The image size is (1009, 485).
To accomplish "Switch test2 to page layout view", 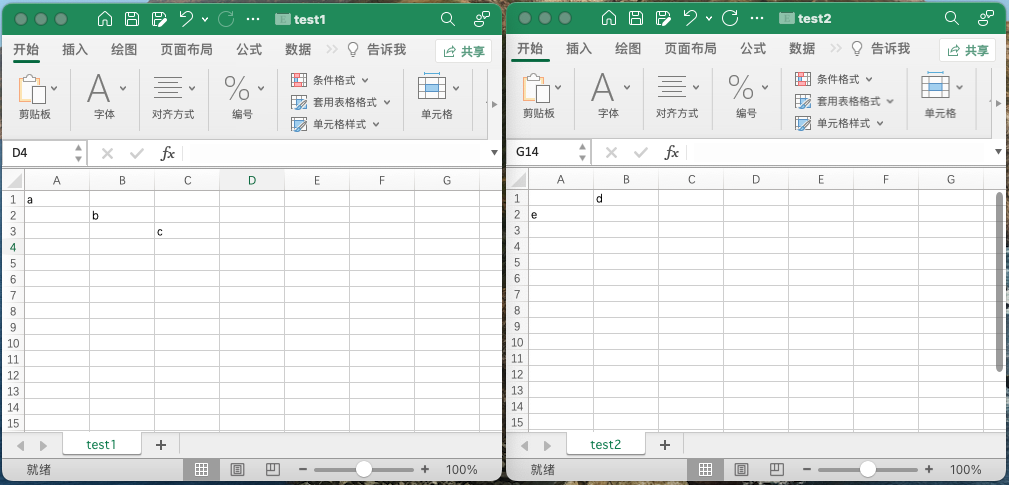I will [741, 470].
